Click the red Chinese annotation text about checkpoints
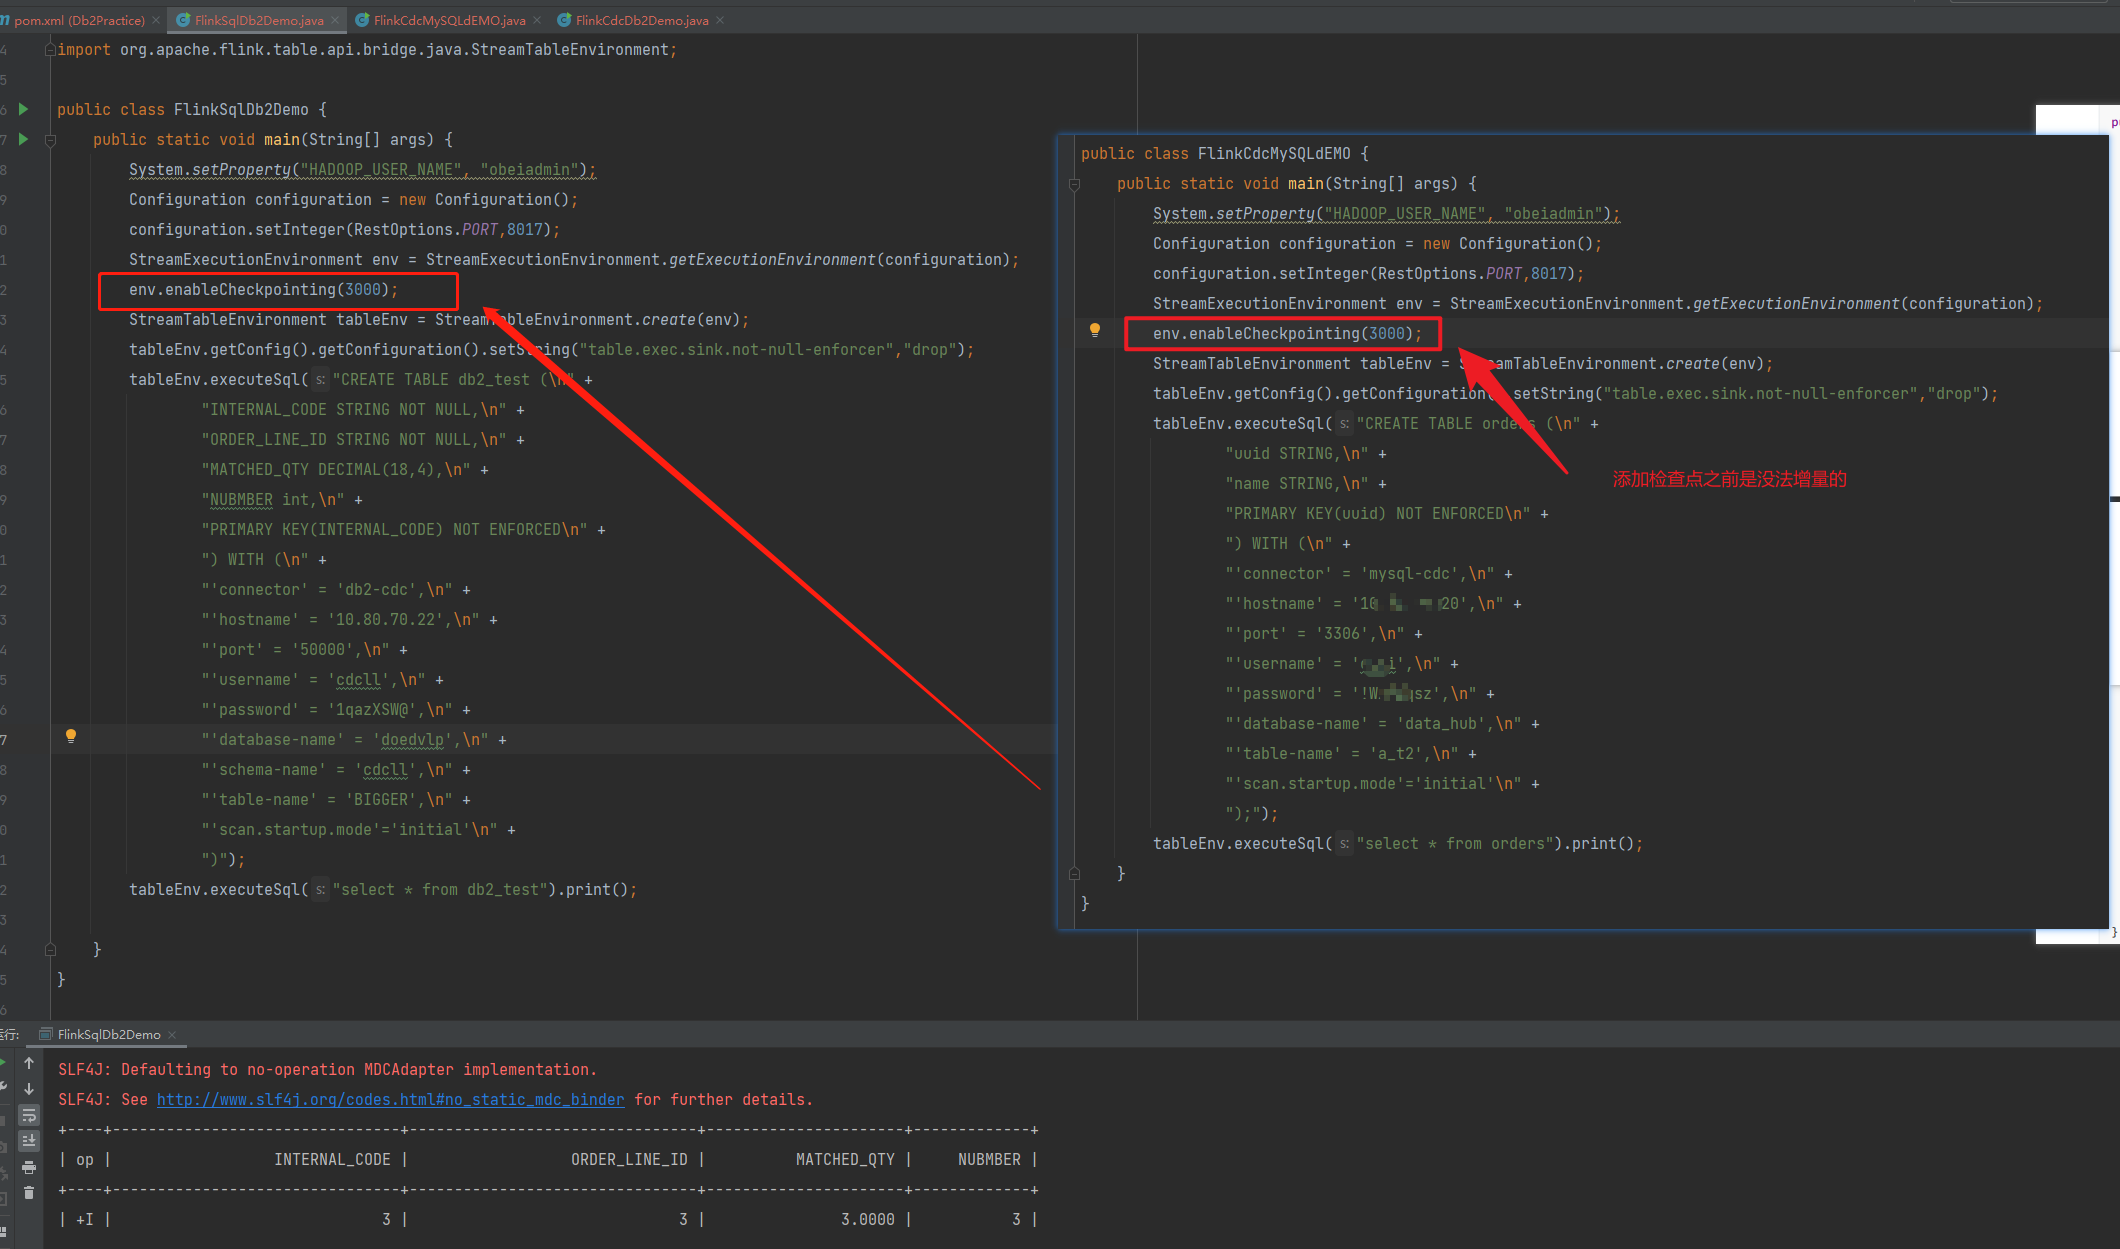 (1729, 479)
